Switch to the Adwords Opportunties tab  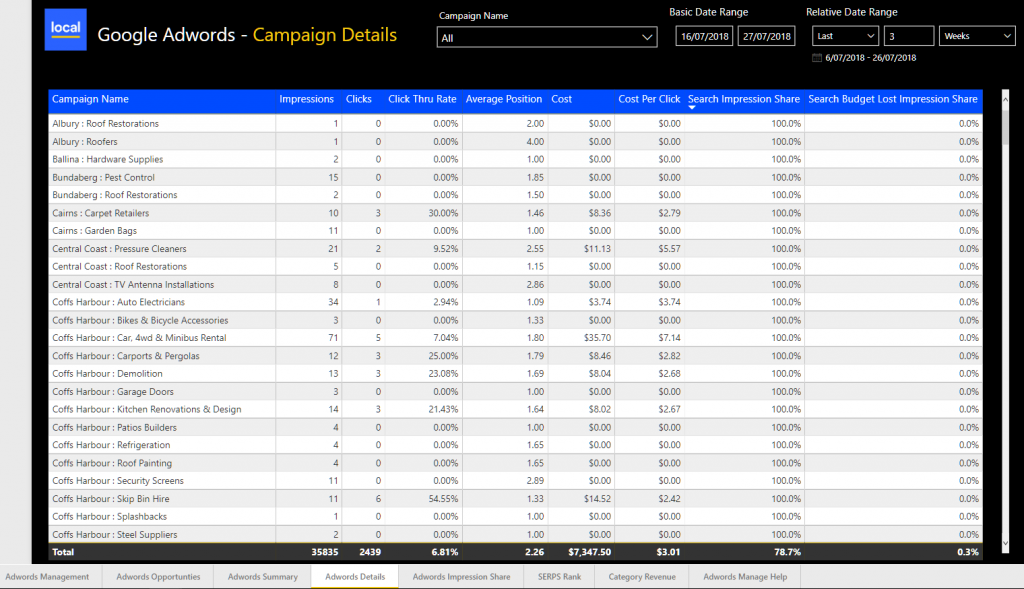(158, 577)
